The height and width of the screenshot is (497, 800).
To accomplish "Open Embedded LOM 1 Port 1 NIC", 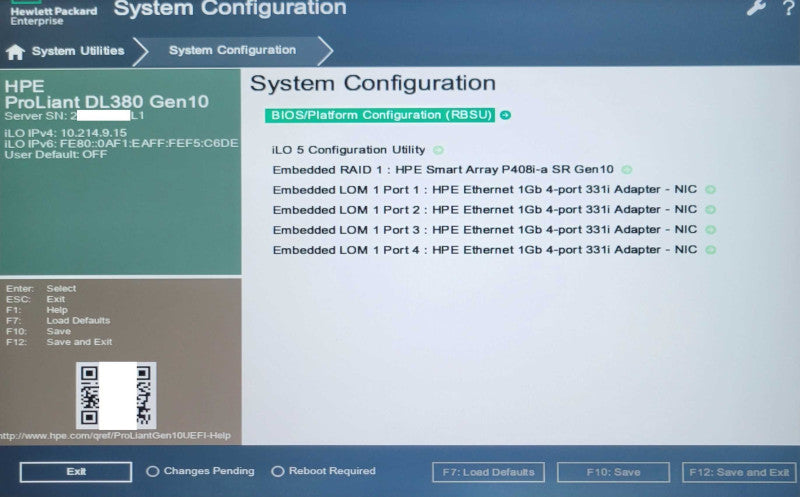I will pos(485,190).
